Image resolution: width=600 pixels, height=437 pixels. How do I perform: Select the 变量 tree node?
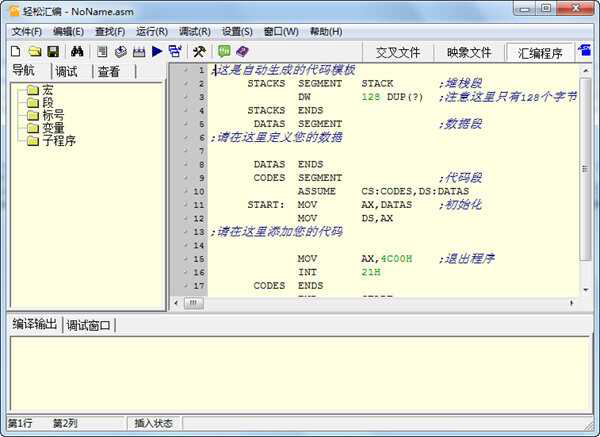tap(52, 128)
